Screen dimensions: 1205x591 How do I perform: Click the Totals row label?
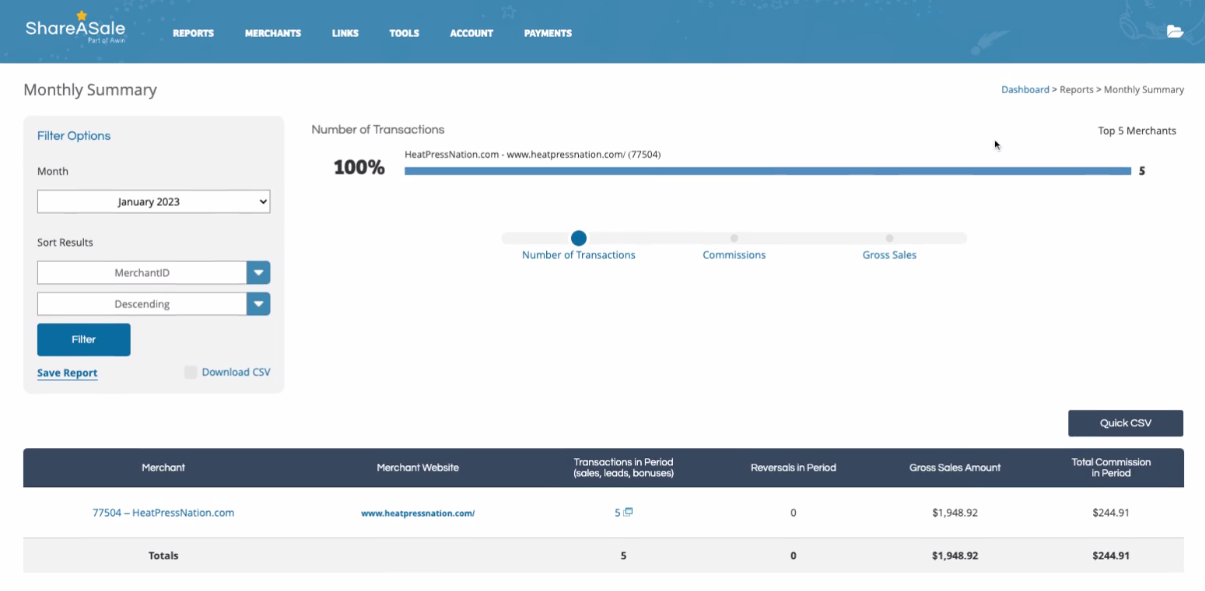click(x=163, y=555)
